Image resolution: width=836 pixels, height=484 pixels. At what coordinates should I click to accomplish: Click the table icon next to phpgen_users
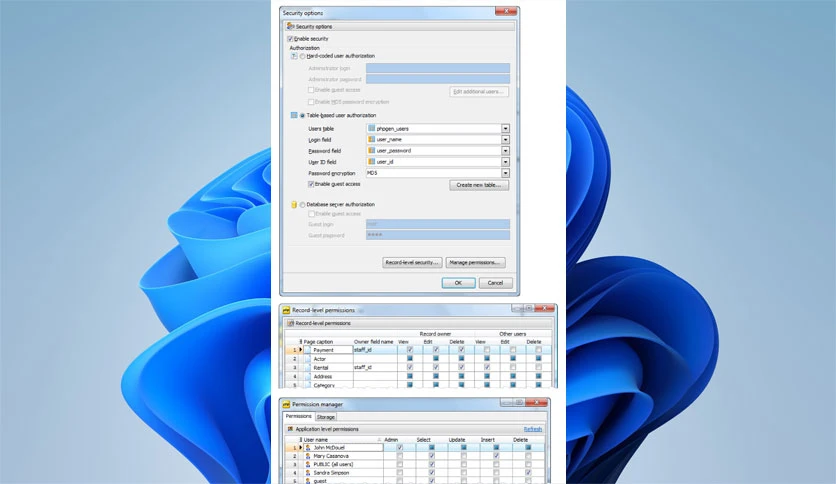(x=372, y=128)
